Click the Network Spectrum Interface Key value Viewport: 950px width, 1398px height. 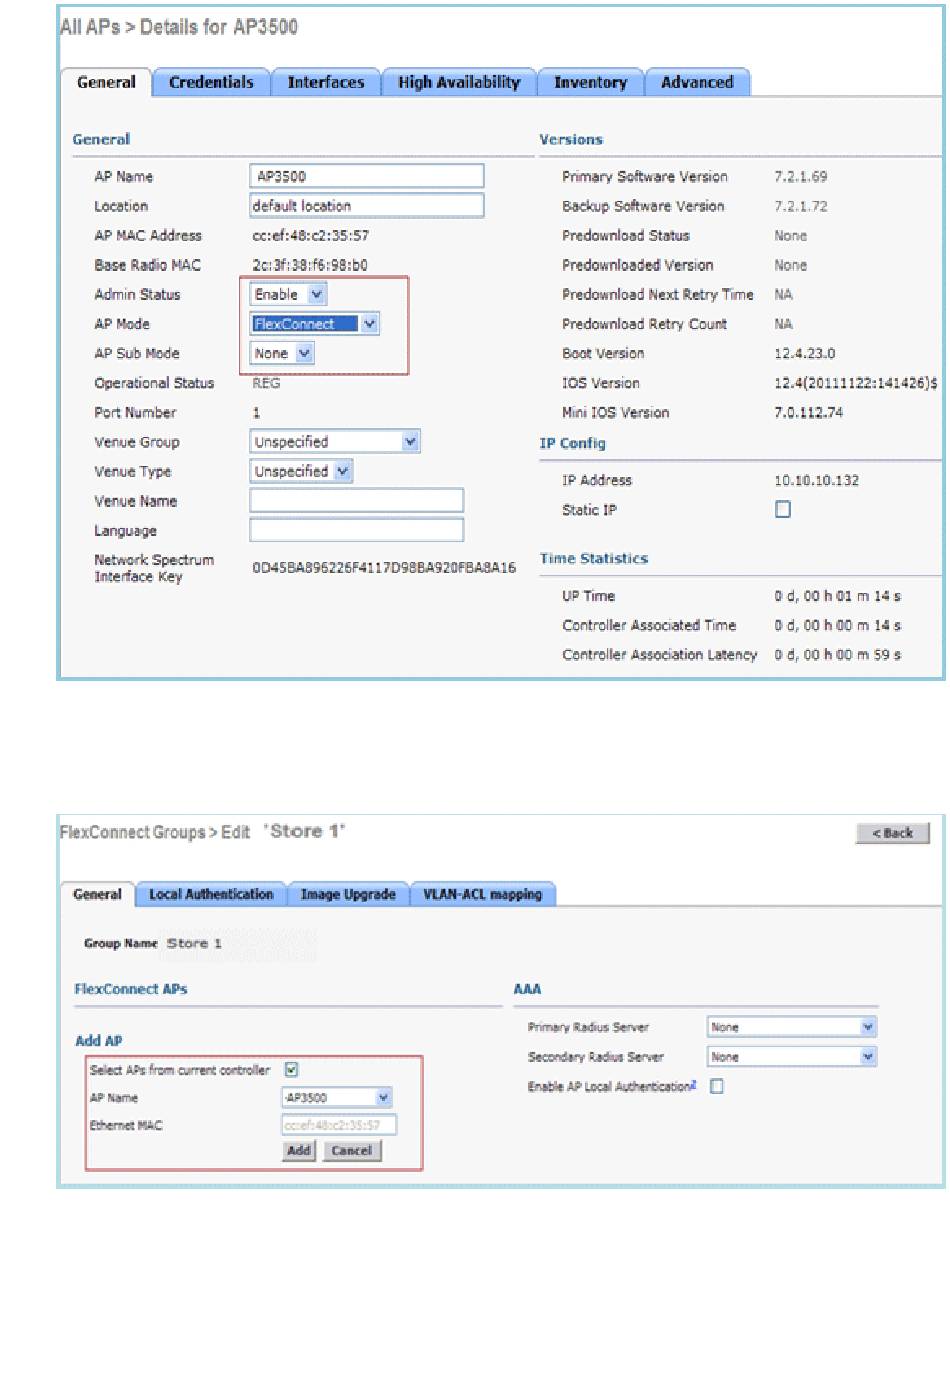pyautogui.click(x=384, y=568)
